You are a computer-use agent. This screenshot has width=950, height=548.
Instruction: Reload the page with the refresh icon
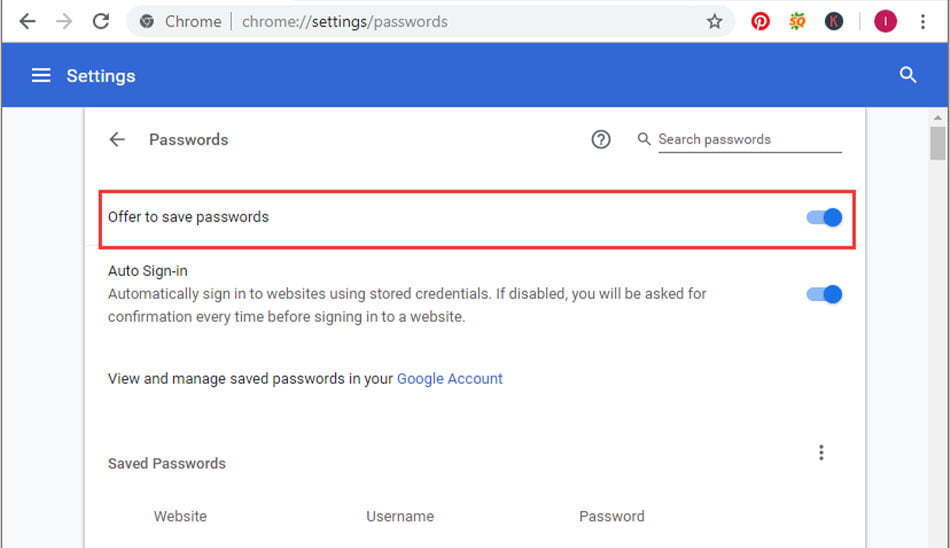(101, 21)
